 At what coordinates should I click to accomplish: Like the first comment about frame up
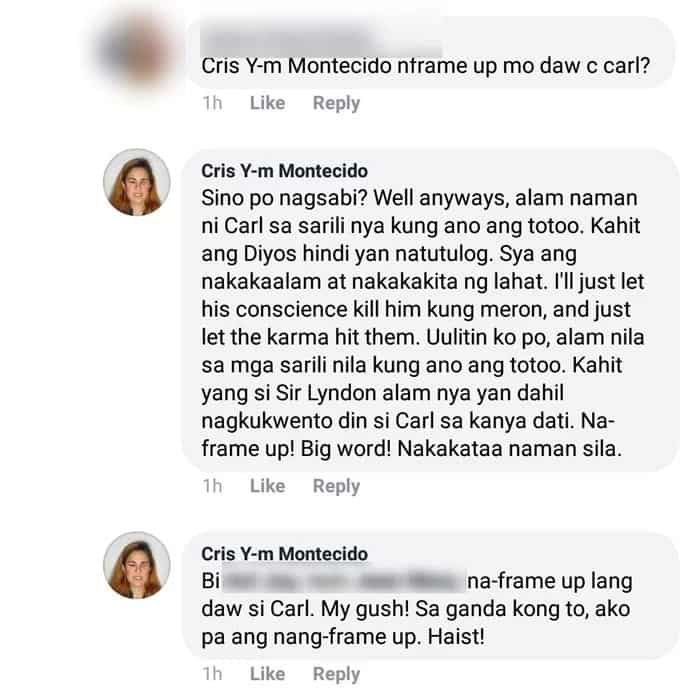point(267,103)
